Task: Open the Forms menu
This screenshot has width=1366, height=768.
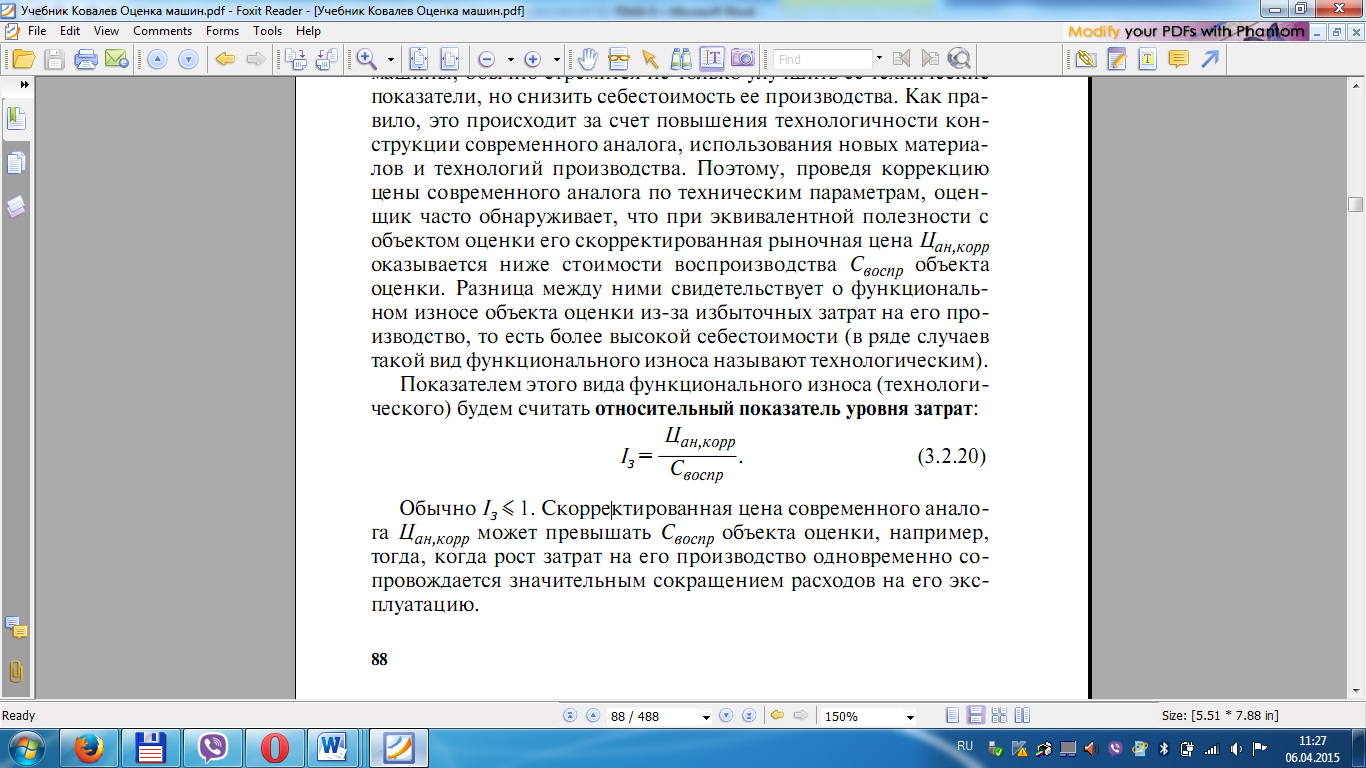Action: click(x=222, y=31)
